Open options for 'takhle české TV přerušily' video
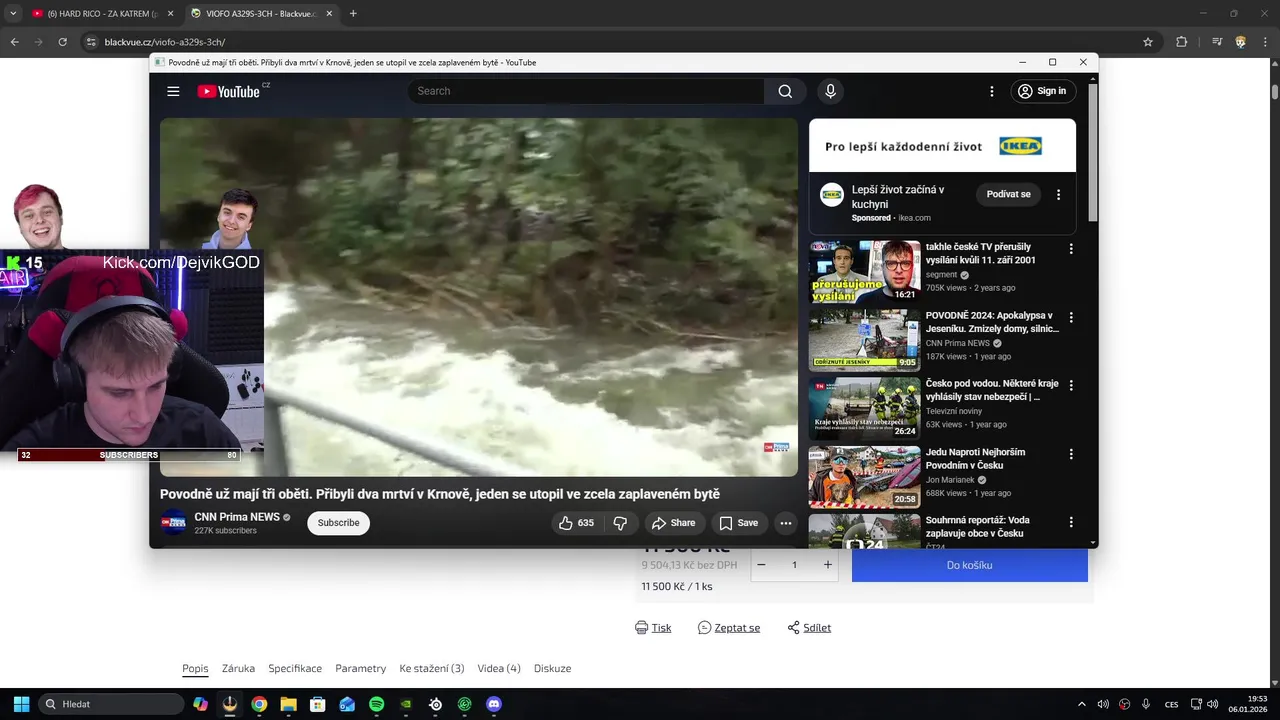The height and width of the screenshot is (720, 1280). [x=1071, y=249]
